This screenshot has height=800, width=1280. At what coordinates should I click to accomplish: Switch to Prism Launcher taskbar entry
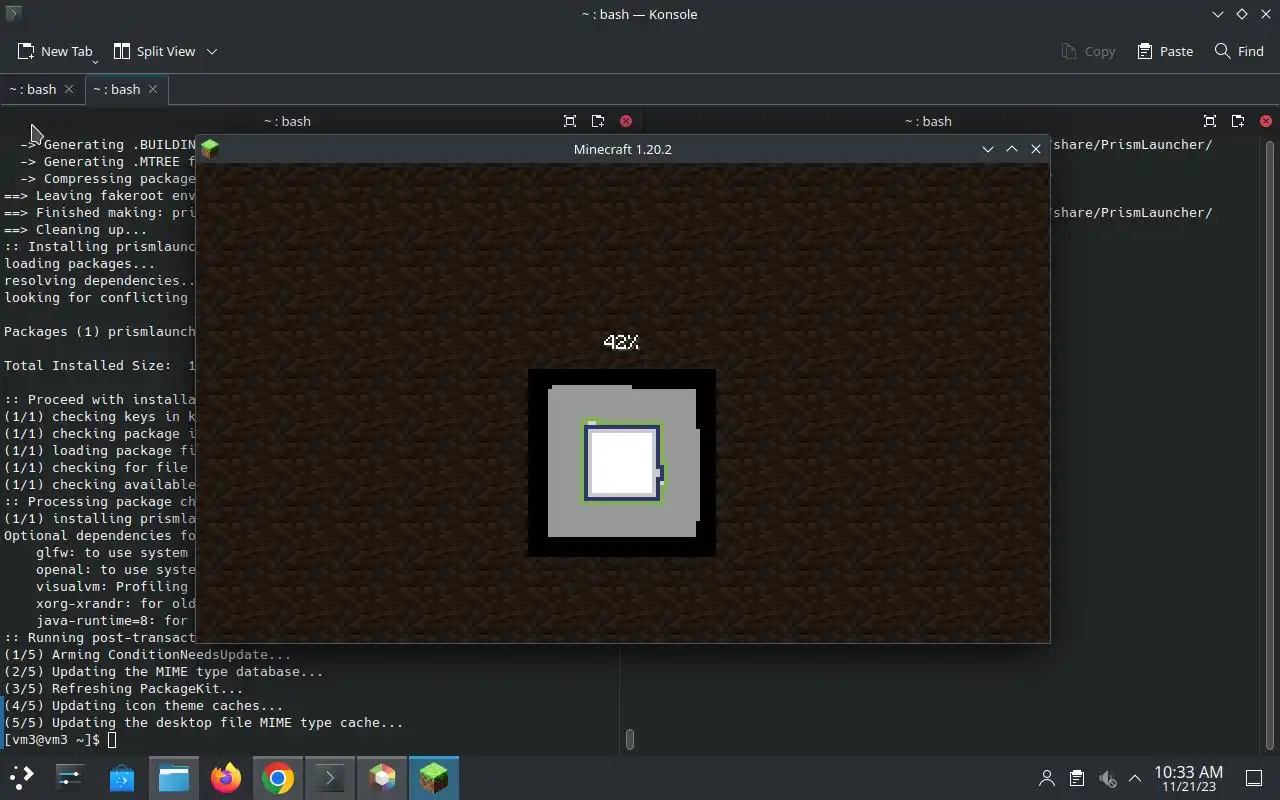[x=382, y=778]
